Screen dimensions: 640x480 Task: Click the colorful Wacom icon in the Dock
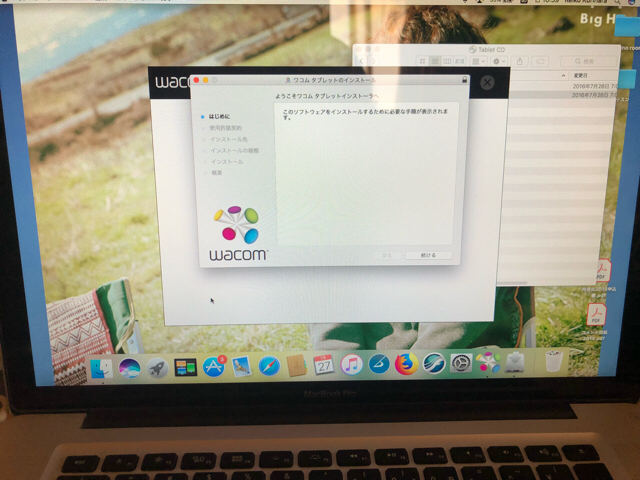(x=488, y=362)
